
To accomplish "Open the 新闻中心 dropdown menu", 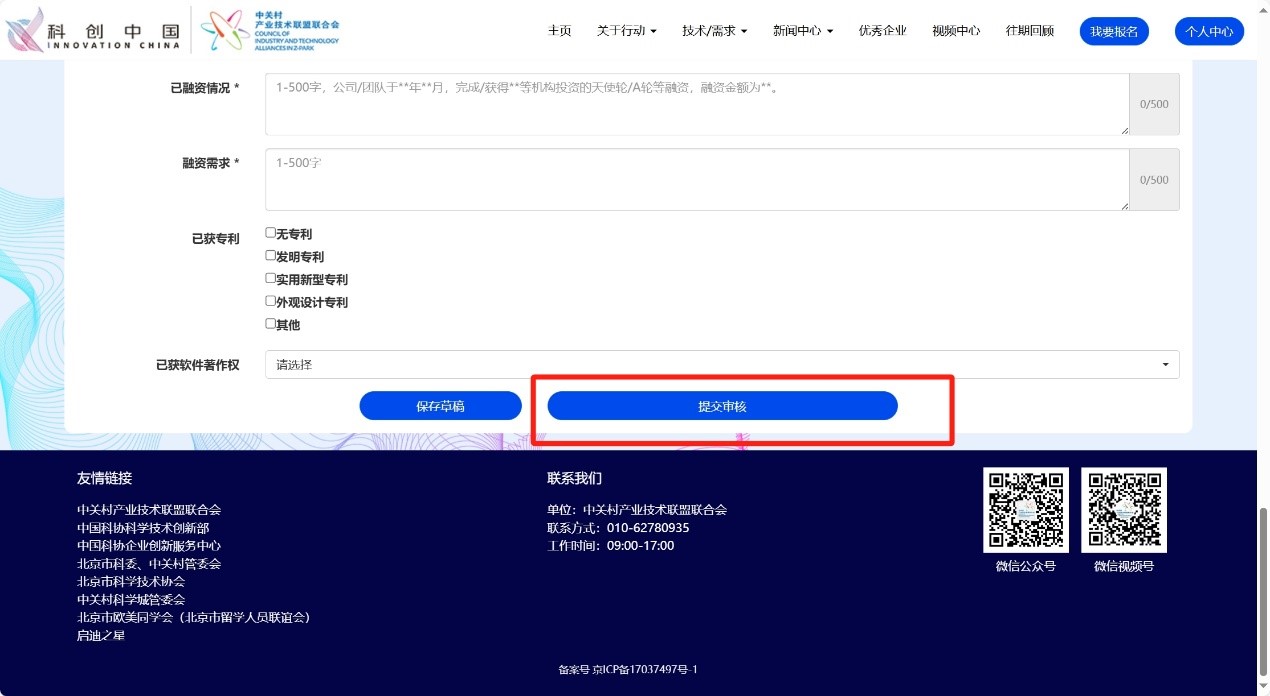I will [802, 31].
